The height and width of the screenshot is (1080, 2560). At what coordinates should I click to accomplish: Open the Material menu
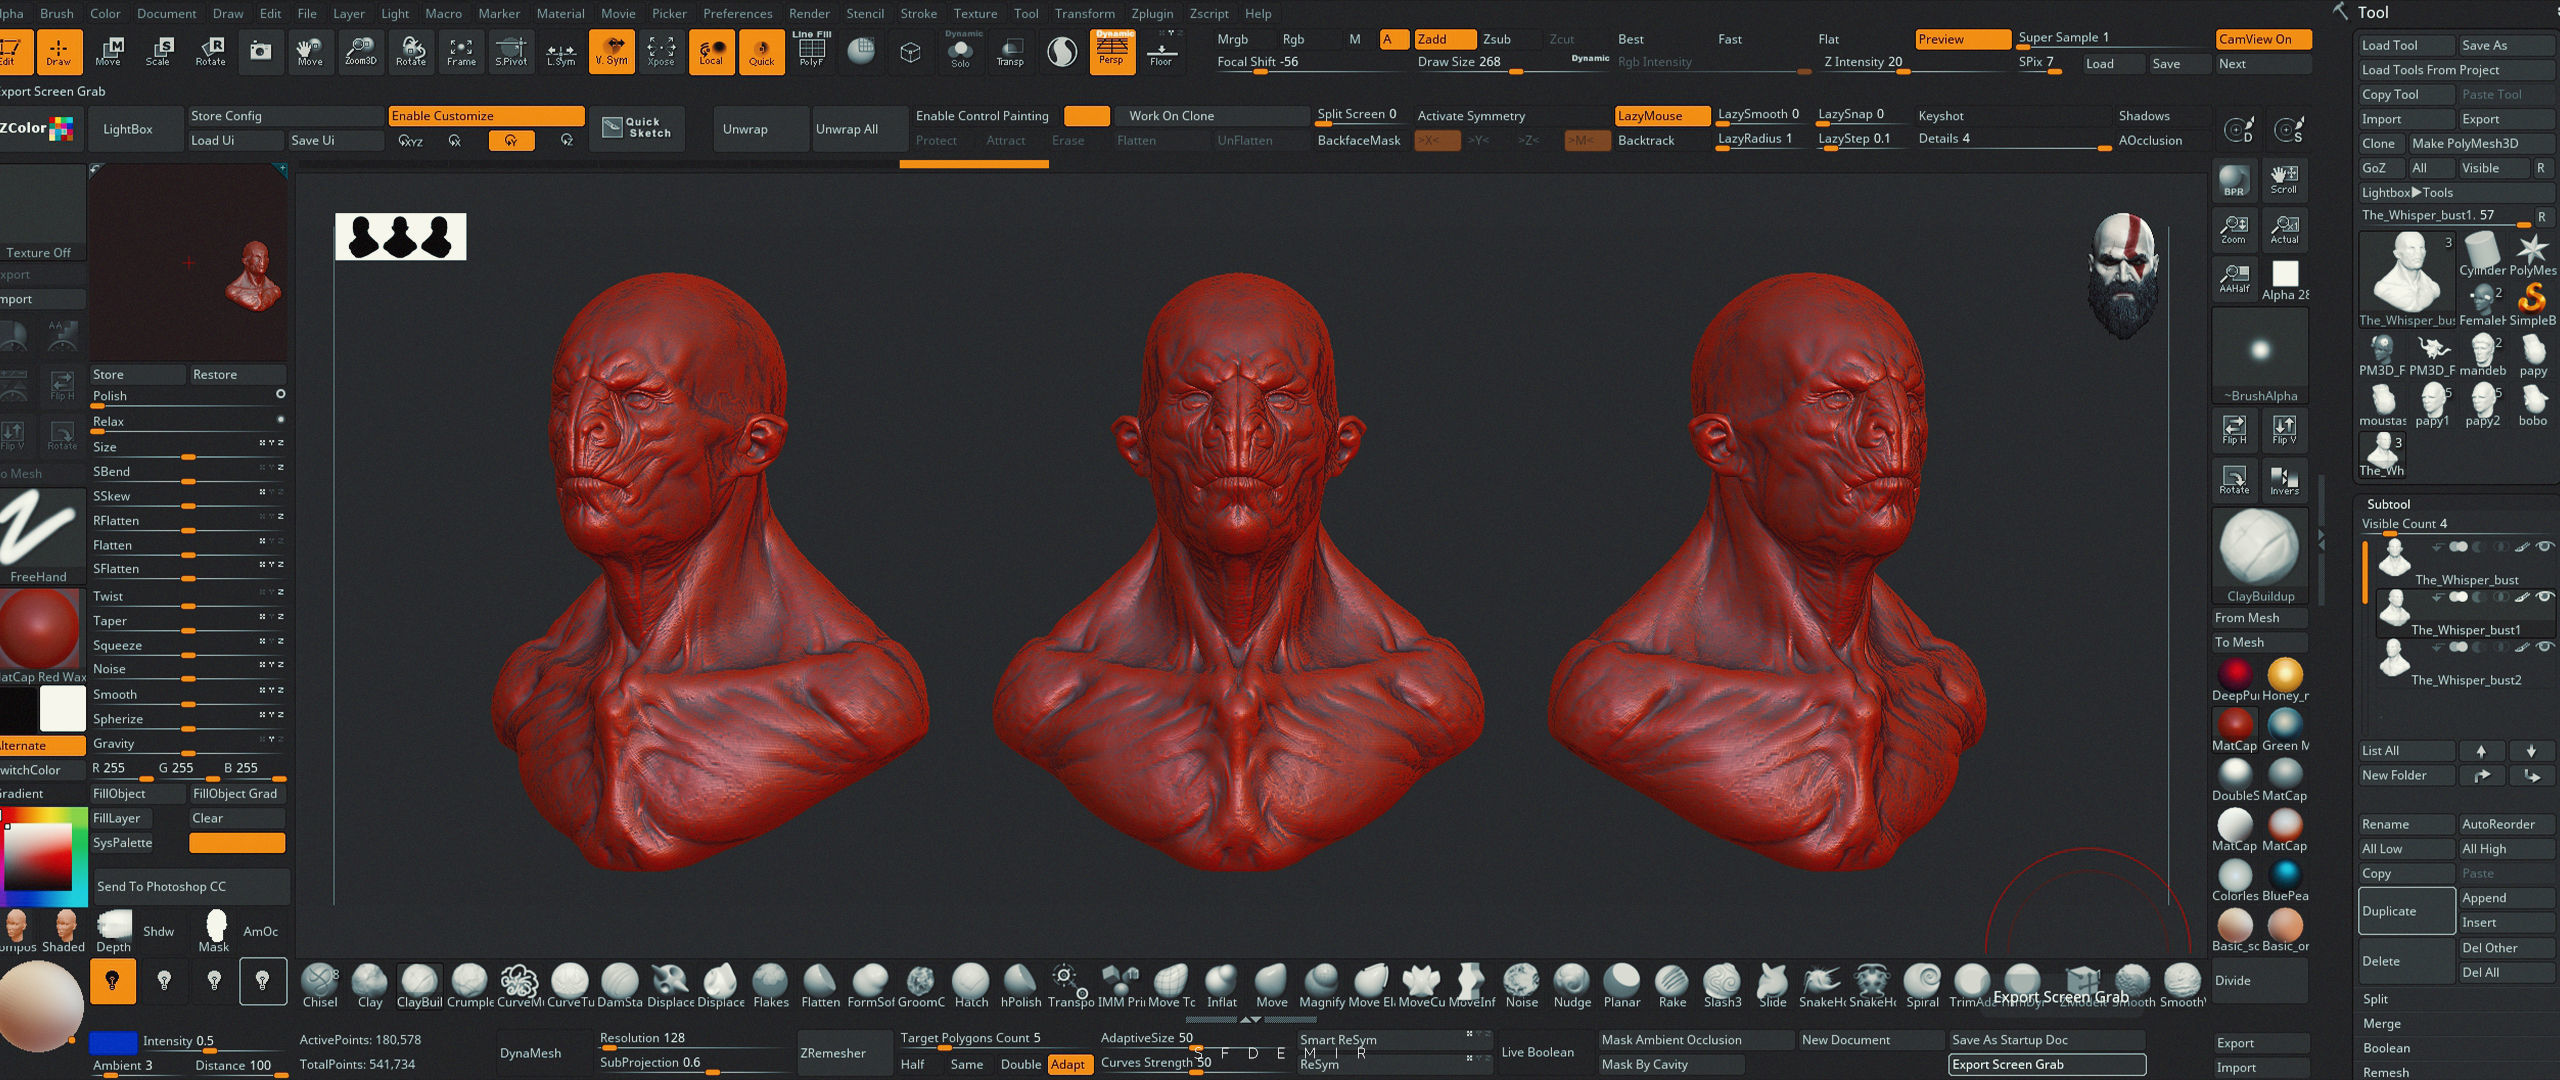[x=560, y=13]
